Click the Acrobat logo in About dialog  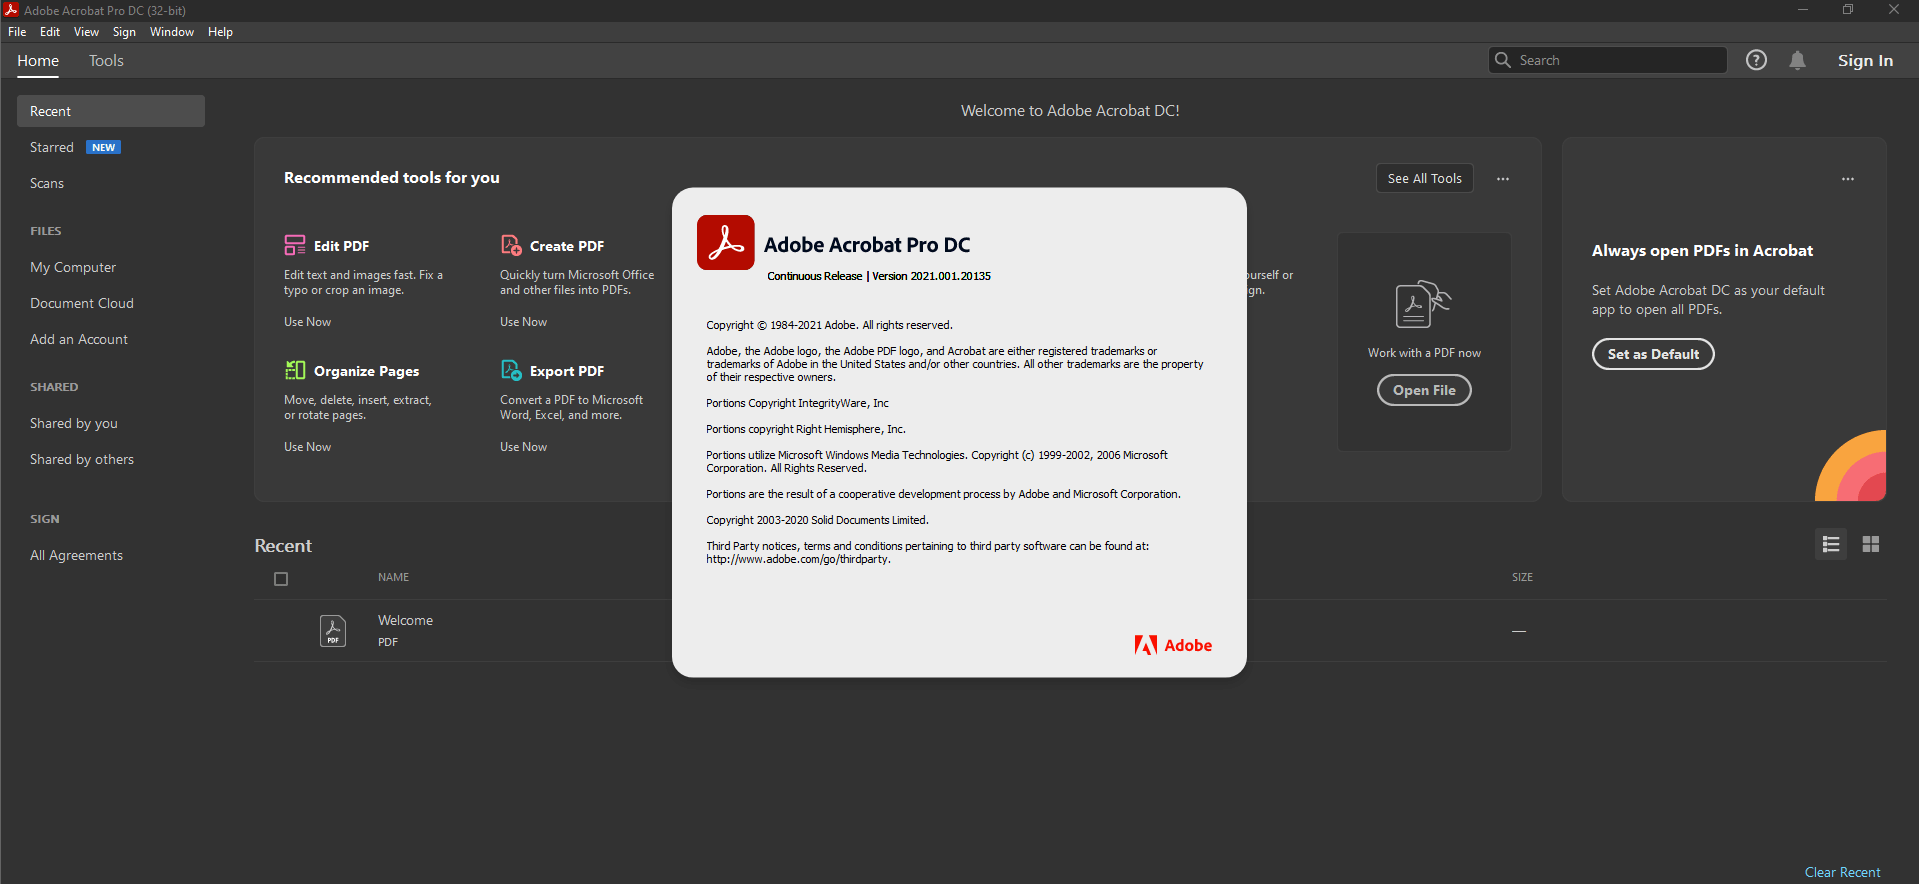[x=726, y=242]
